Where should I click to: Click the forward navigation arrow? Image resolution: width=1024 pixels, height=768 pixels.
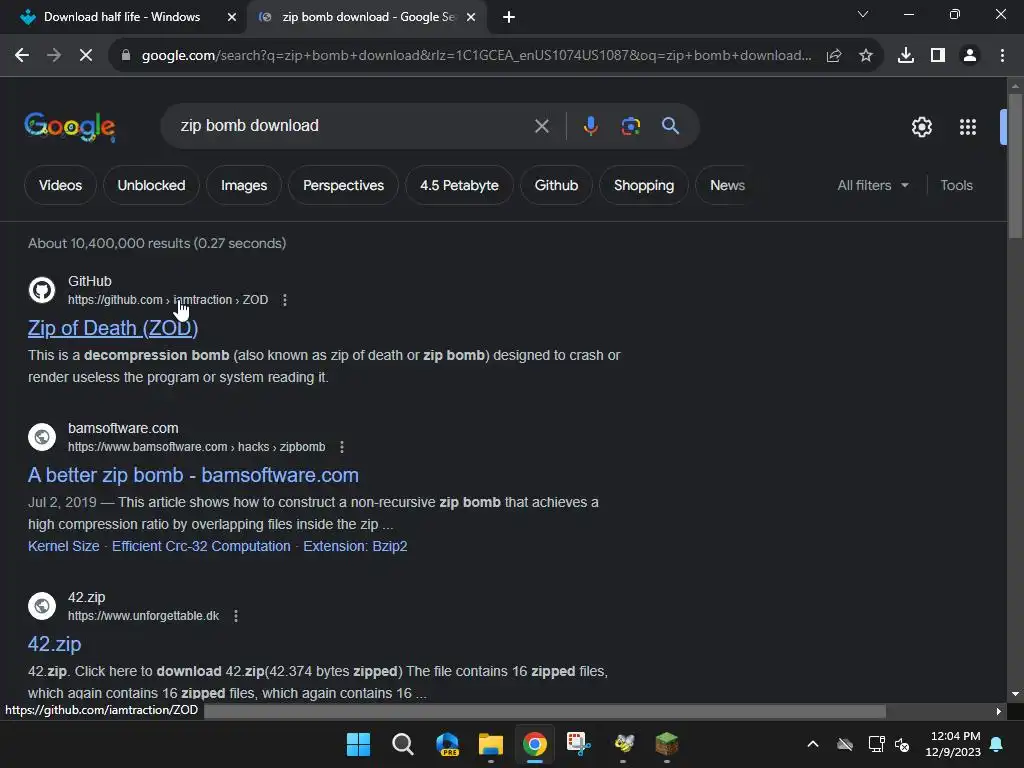click(x=54, y=56)
